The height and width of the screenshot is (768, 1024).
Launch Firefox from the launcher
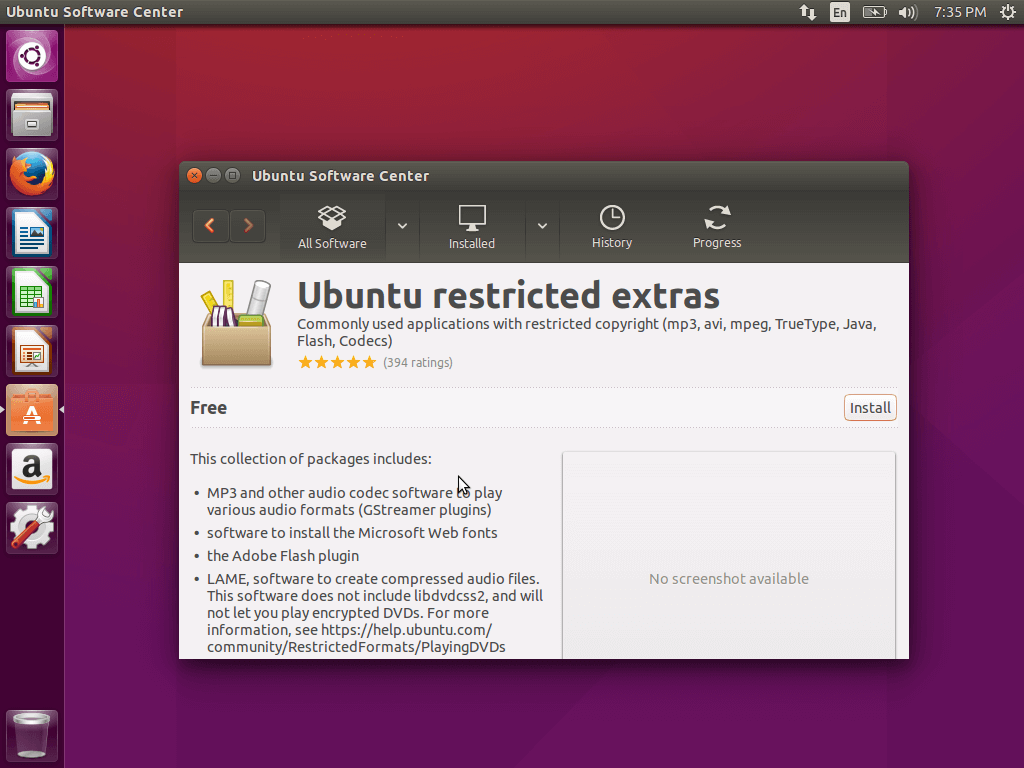pos(32,175)
